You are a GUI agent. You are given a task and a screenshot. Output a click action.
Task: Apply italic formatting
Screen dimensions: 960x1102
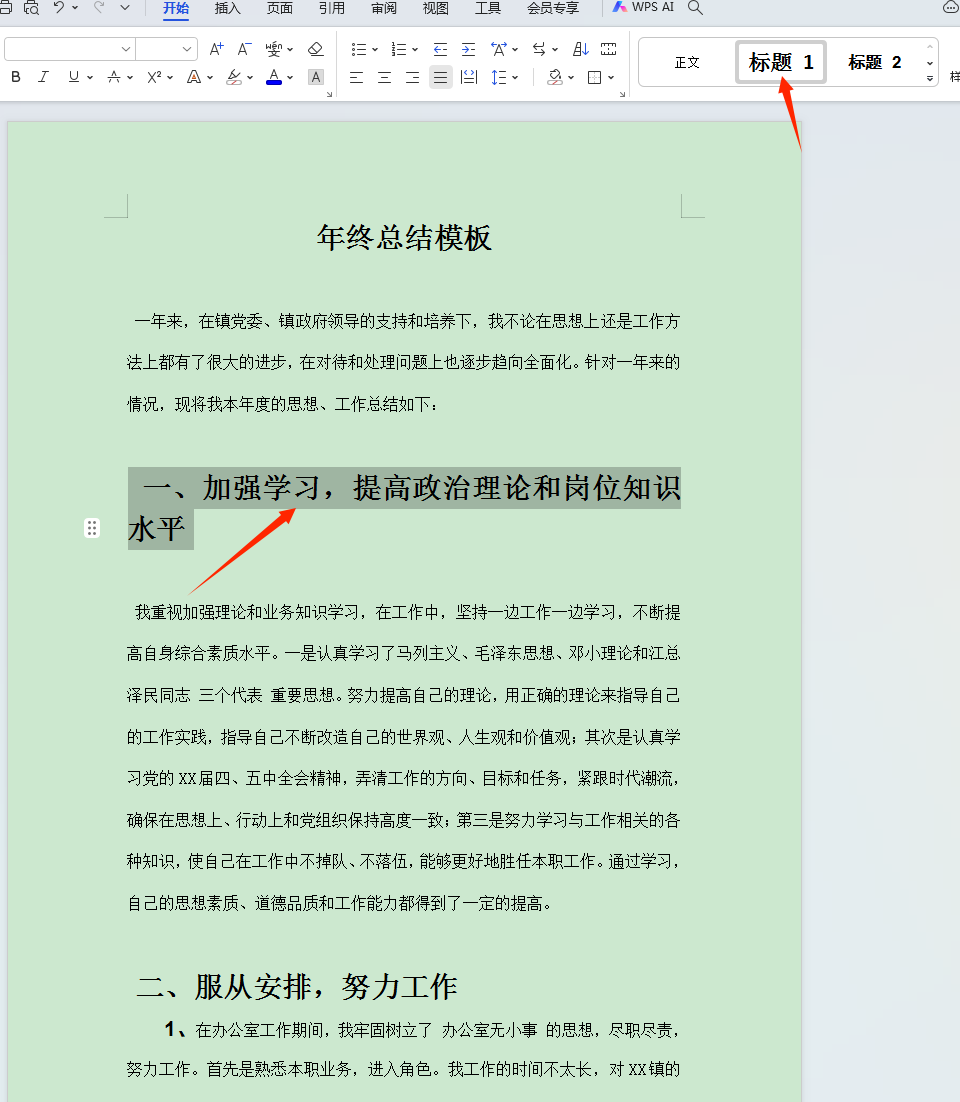coord(43,77)
